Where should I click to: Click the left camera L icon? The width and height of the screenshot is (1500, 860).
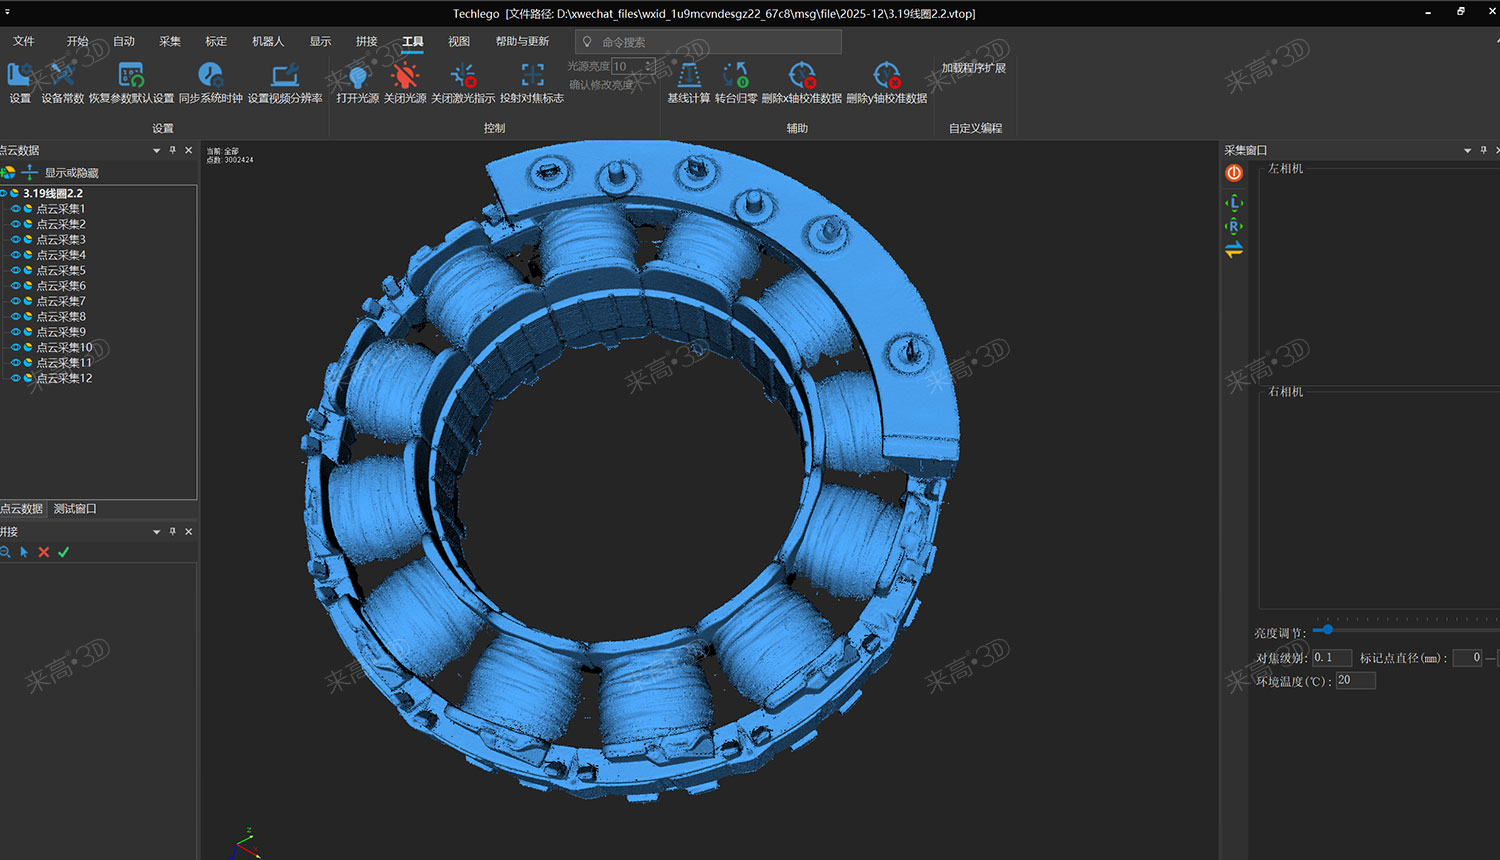click(1234, 203)
